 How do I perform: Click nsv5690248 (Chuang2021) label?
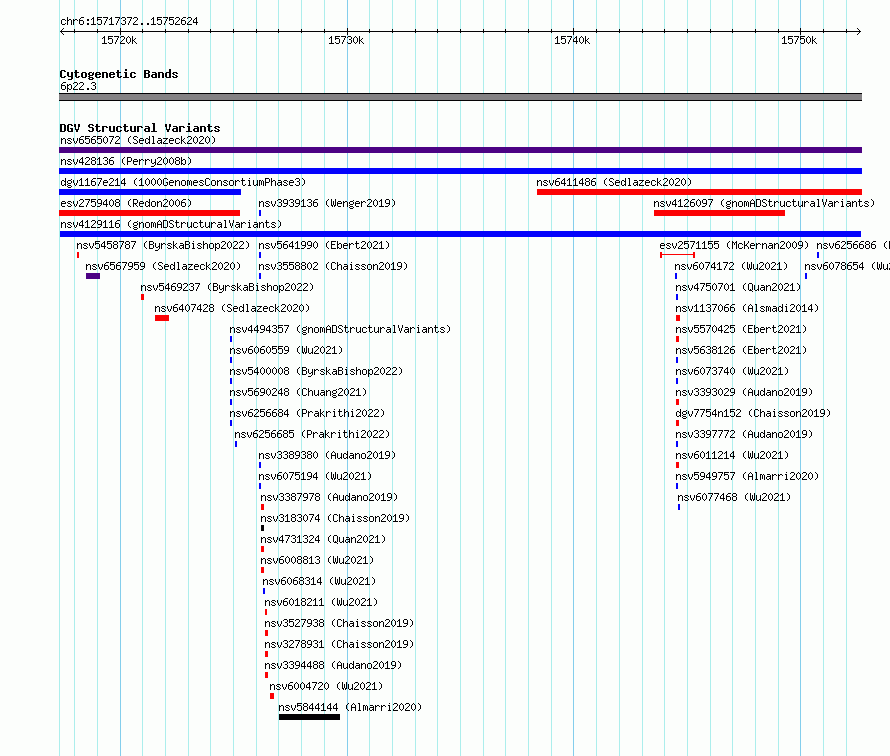298,392
